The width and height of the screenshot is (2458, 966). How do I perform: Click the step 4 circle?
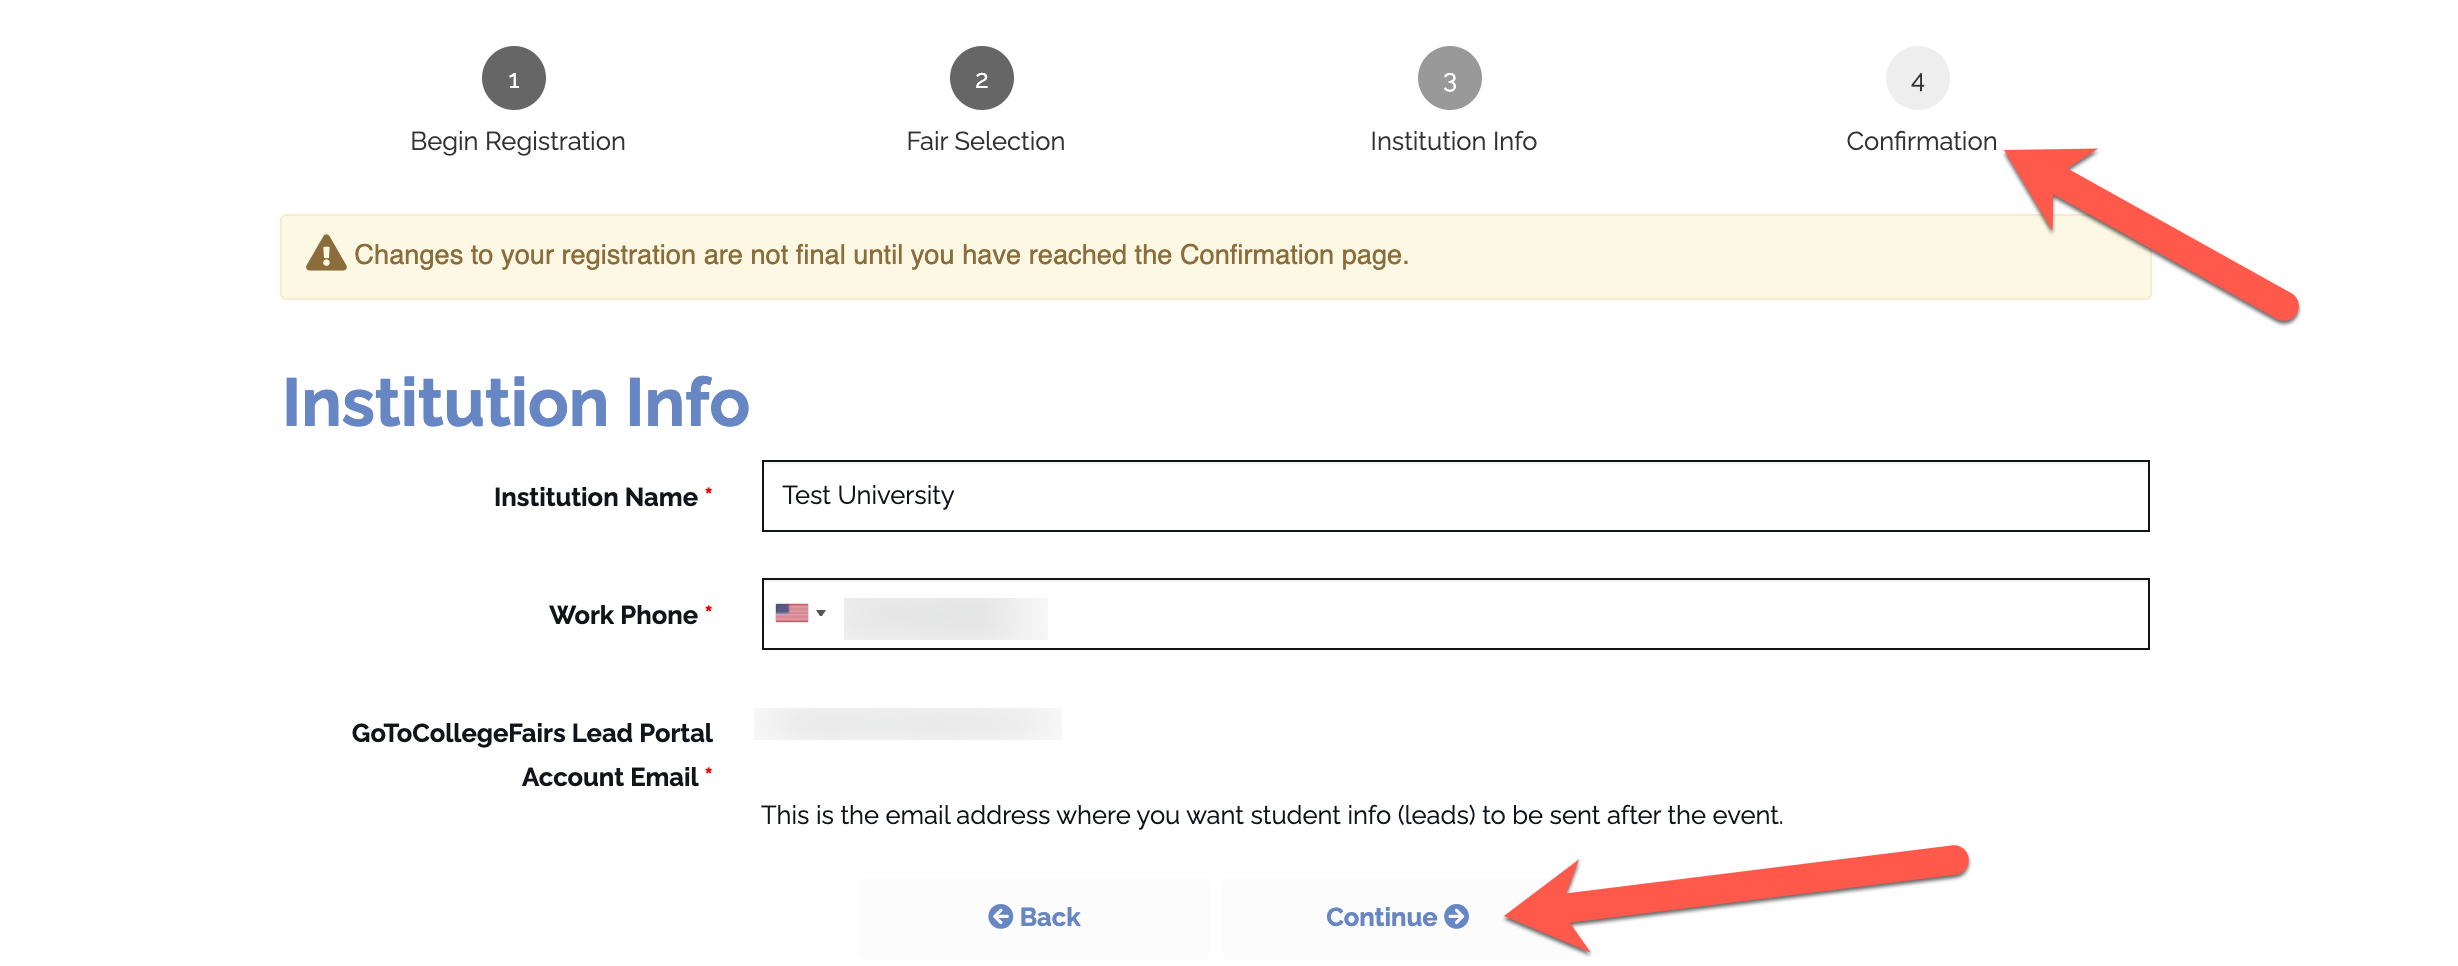[1917, 79]
